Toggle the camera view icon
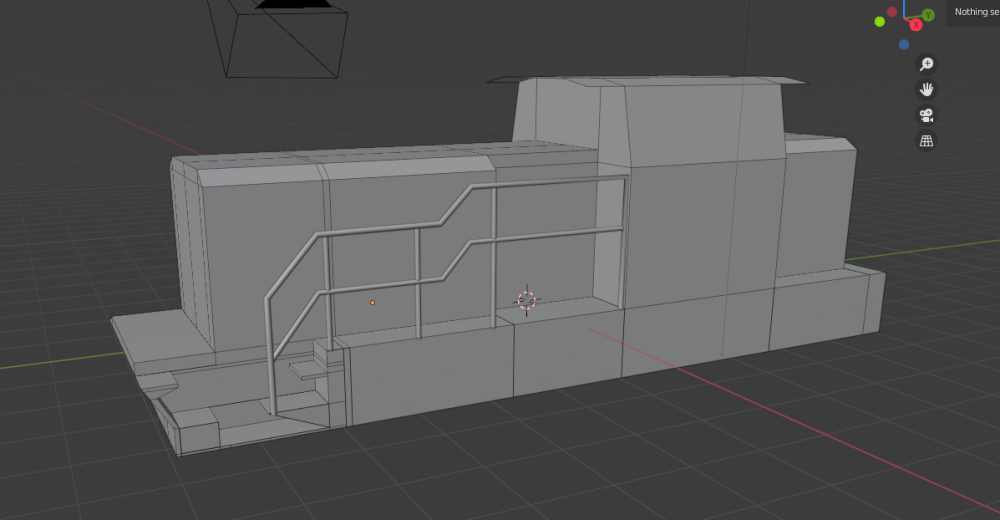 tap(927, 115)
